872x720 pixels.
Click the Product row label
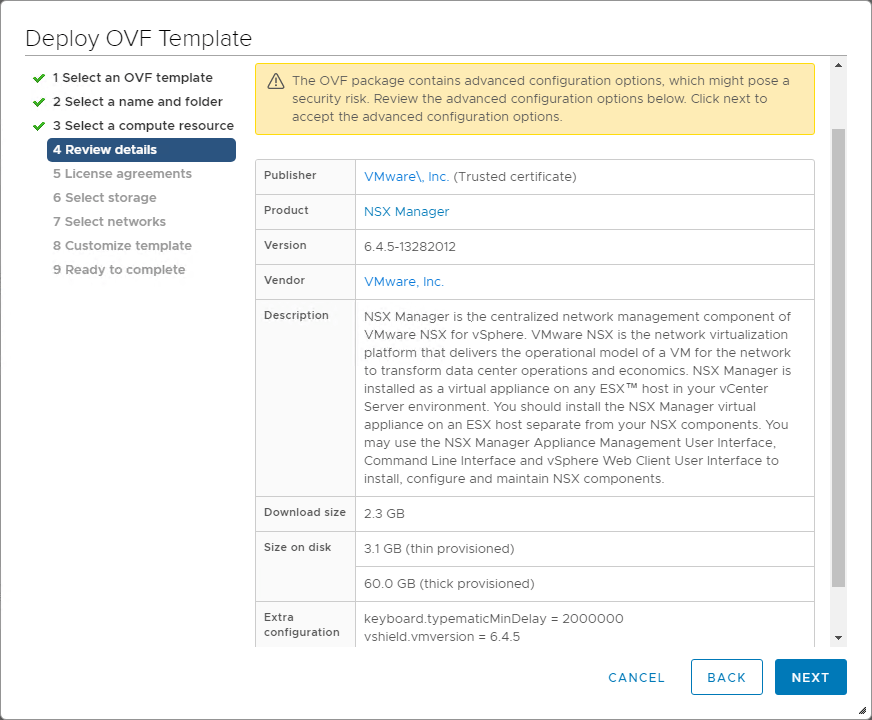coord(286,210)
